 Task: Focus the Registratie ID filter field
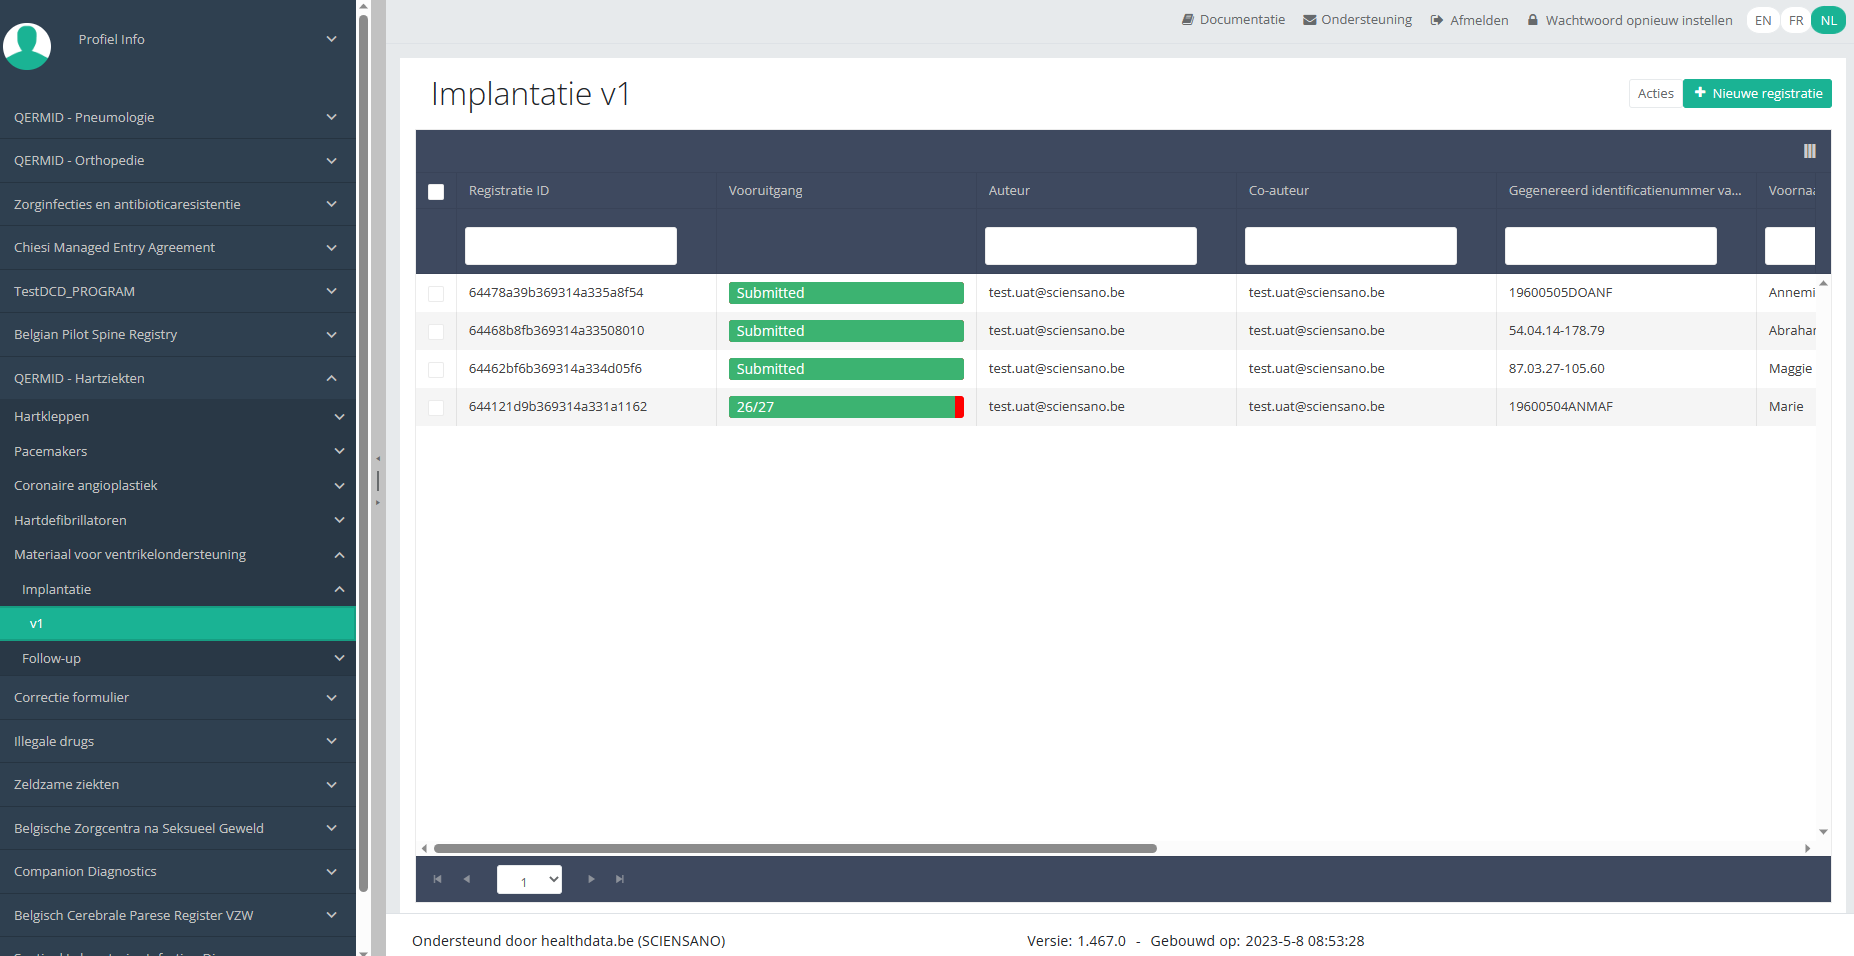pyautogui.click(x=570, y=246)
